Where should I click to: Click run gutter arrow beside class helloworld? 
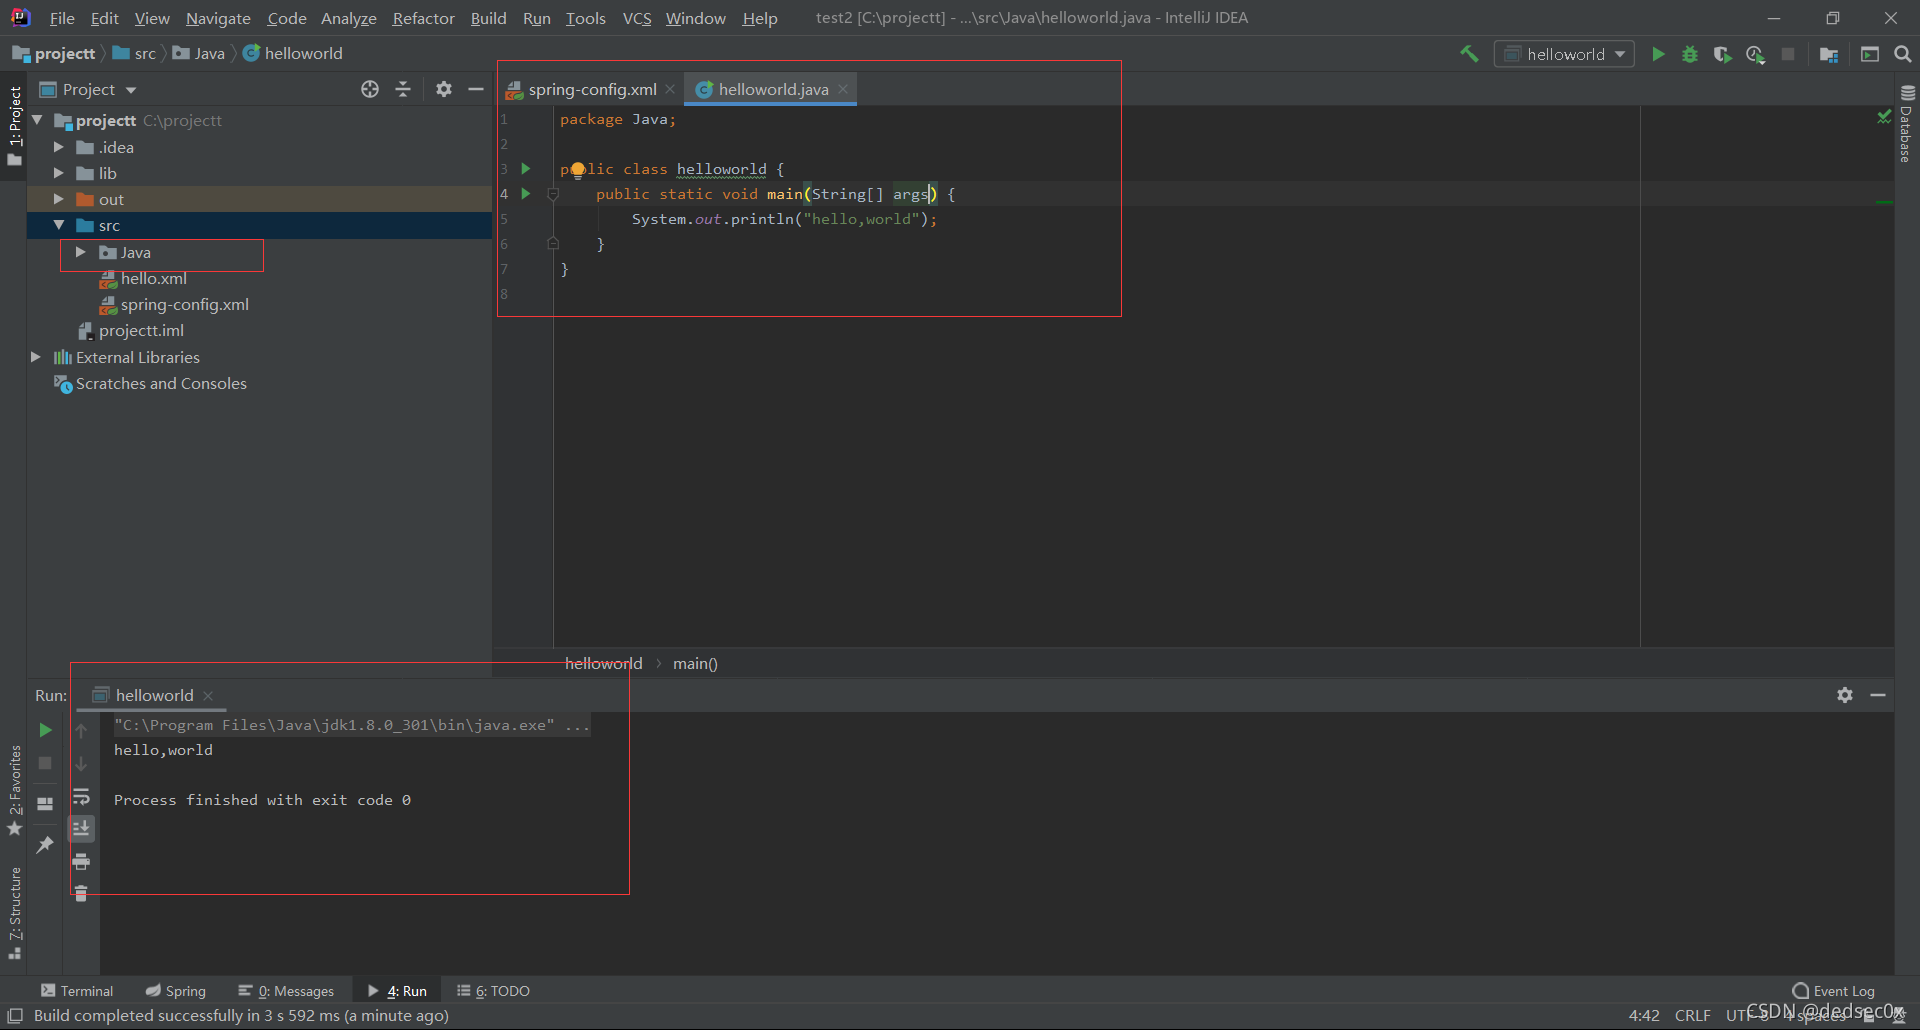coord(526,169)
